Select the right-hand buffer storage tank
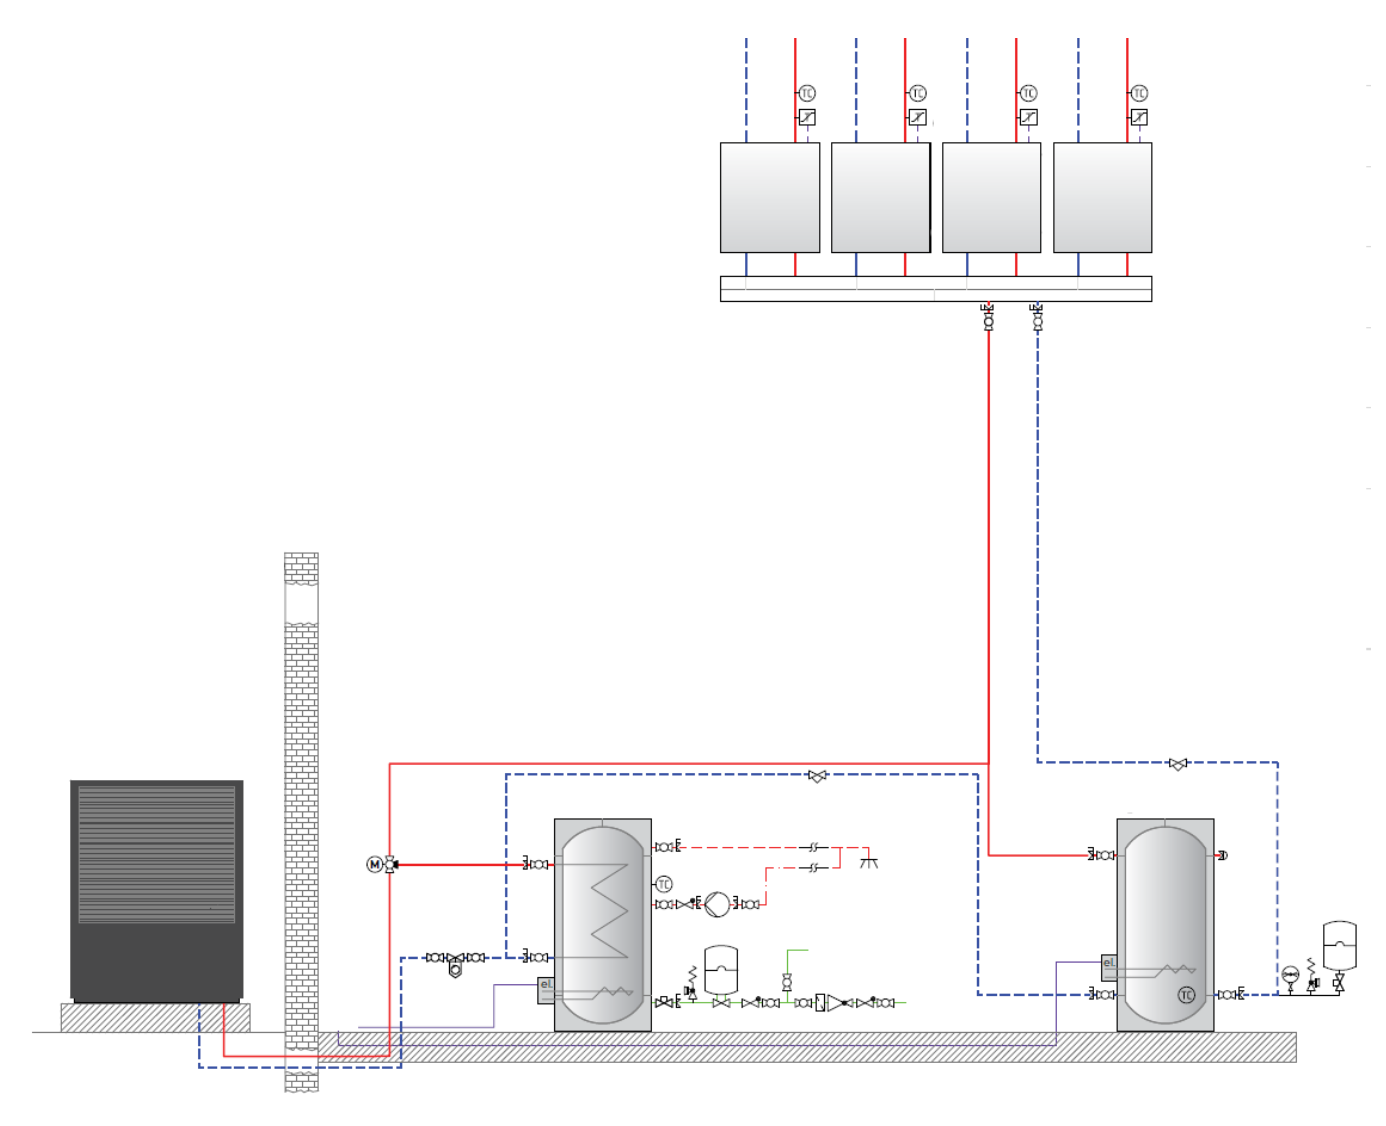 [1165, 925]
